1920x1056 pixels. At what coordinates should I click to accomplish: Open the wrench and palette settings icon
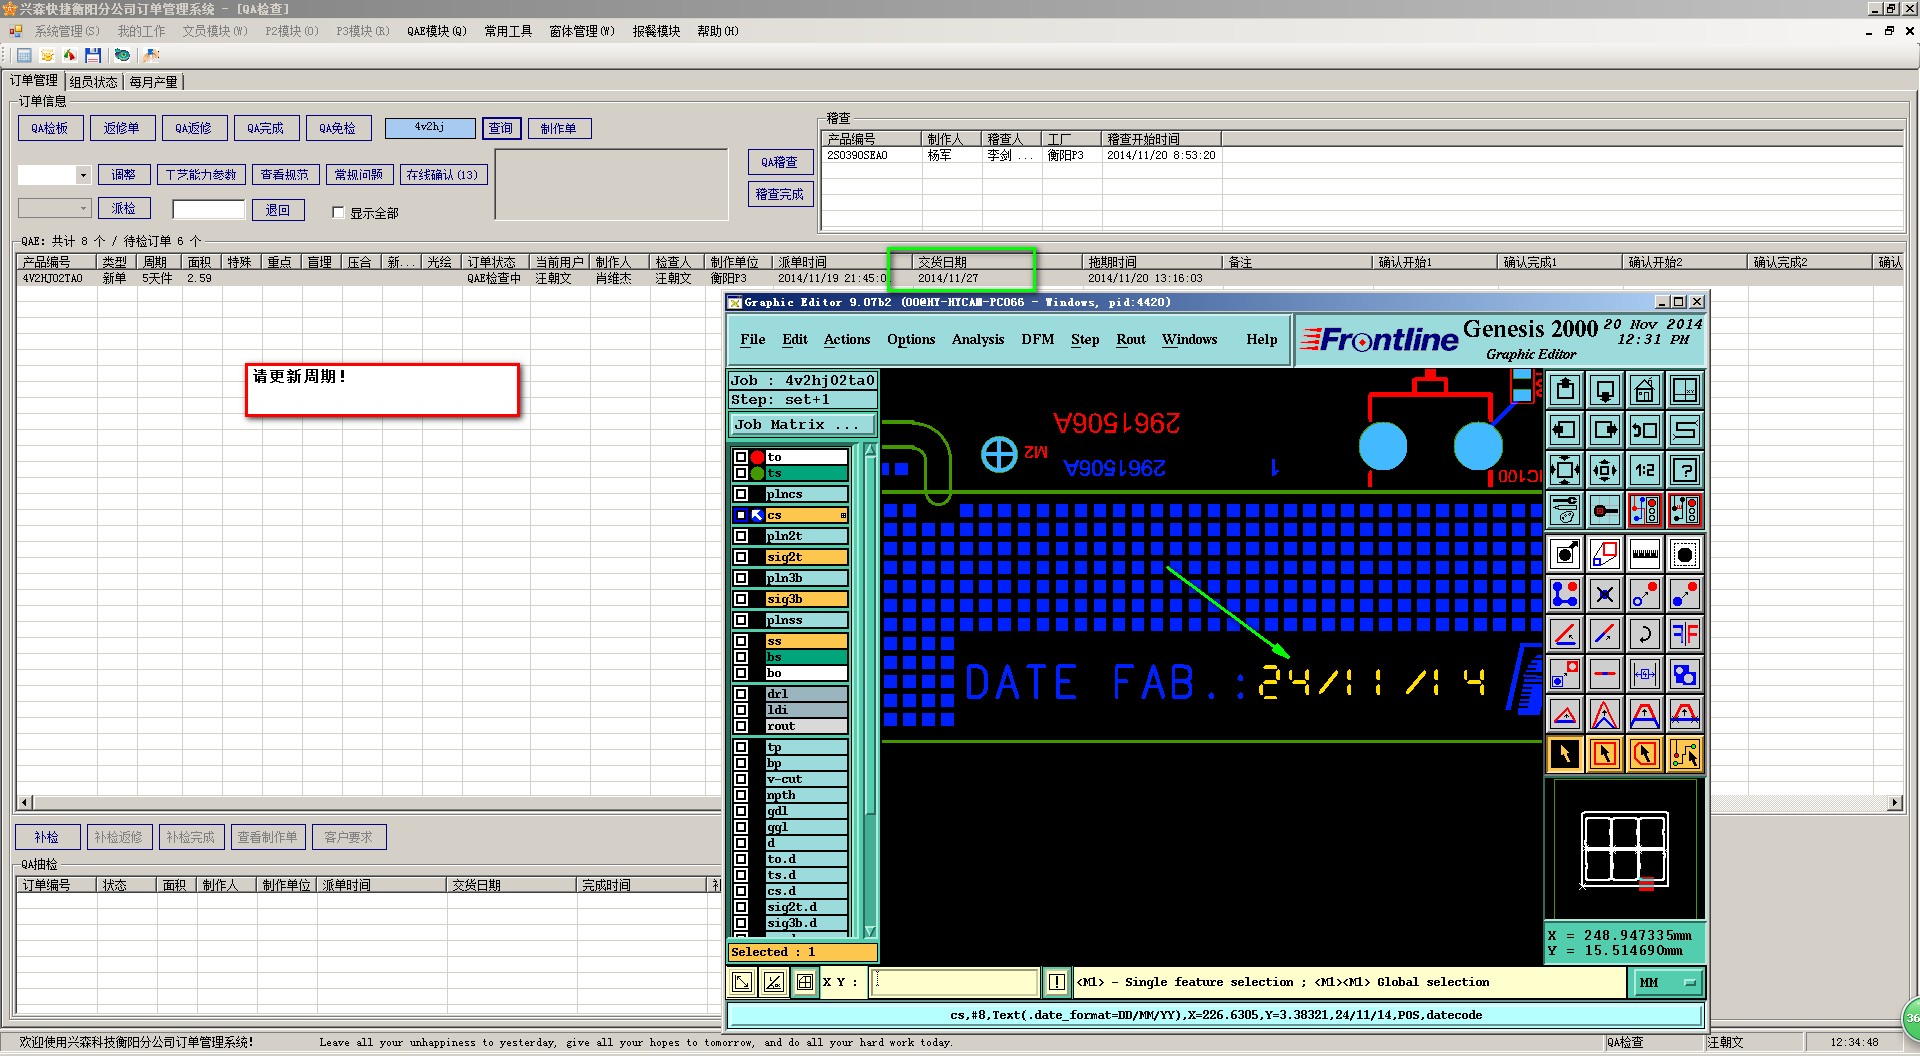tap(1565, 510)
